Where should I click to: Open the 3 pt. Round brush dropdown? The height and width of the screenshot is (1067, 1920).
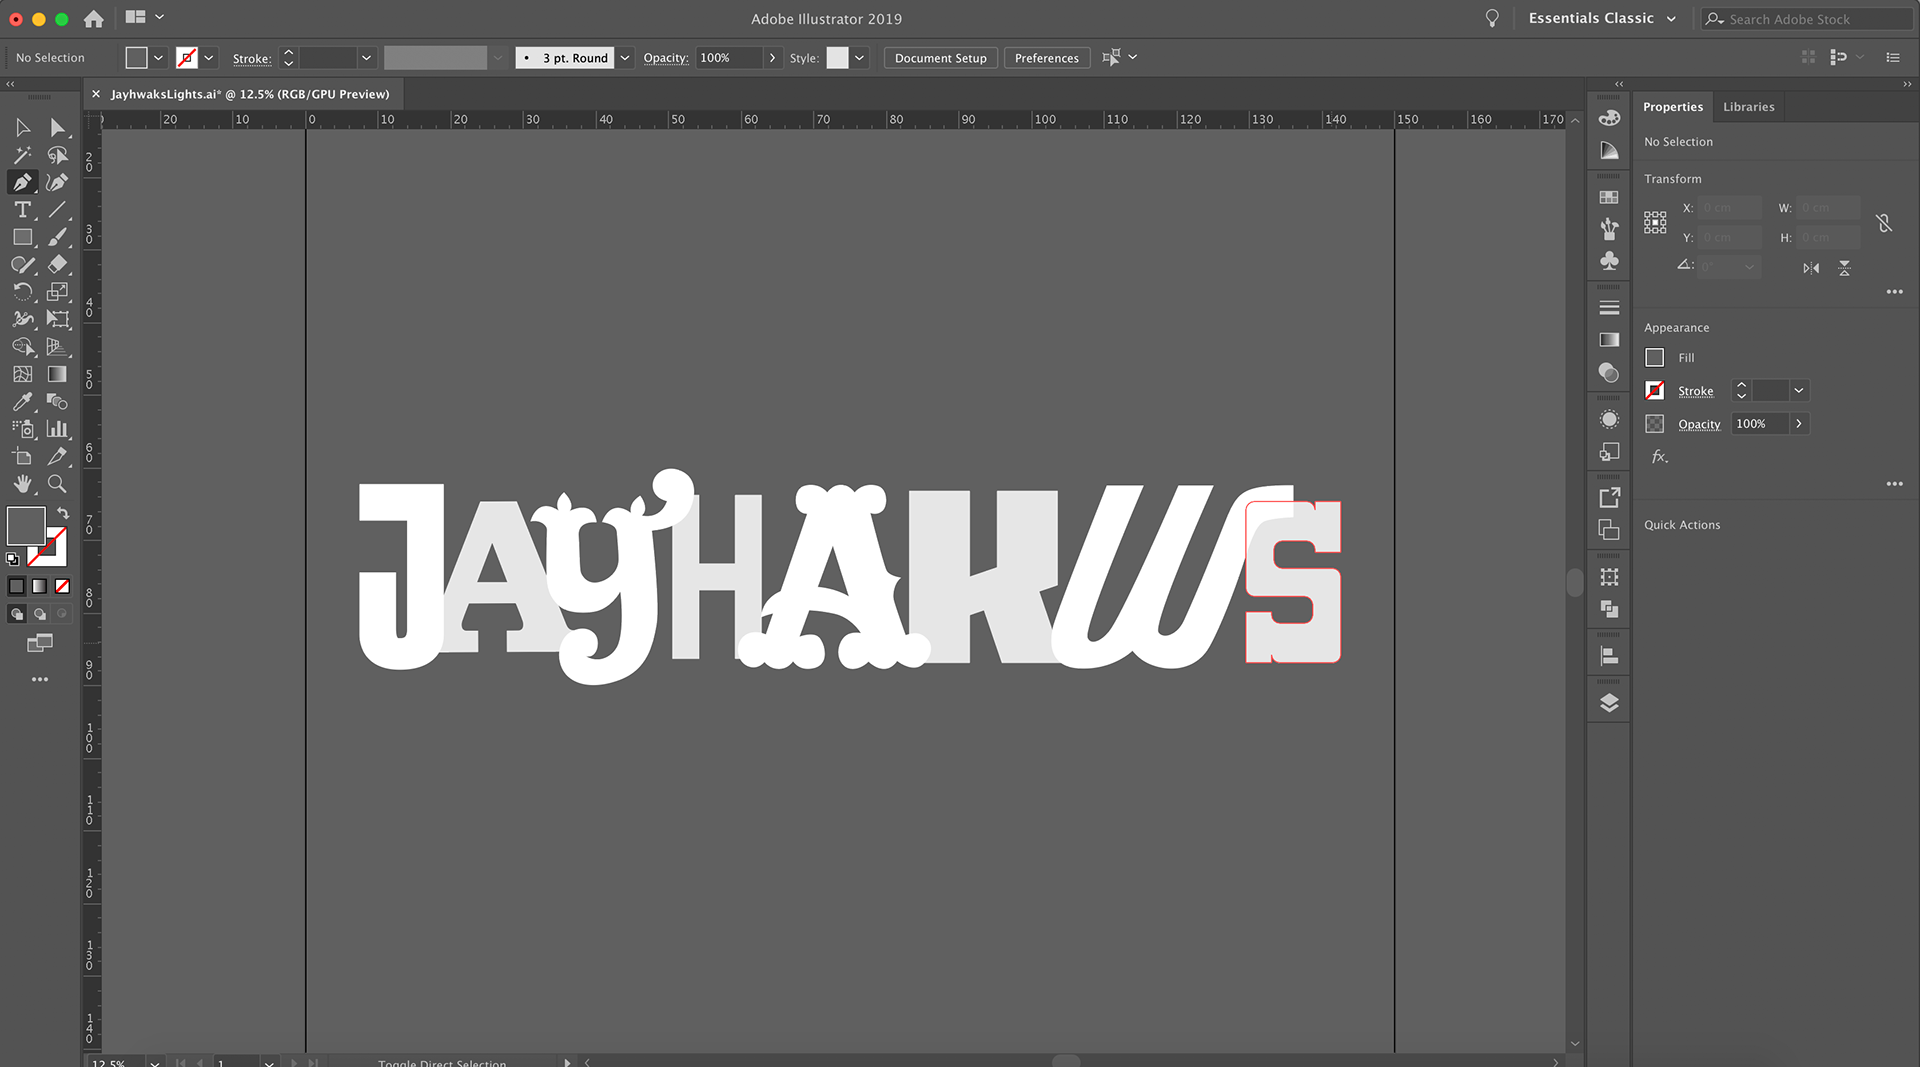tap(625, 58)
